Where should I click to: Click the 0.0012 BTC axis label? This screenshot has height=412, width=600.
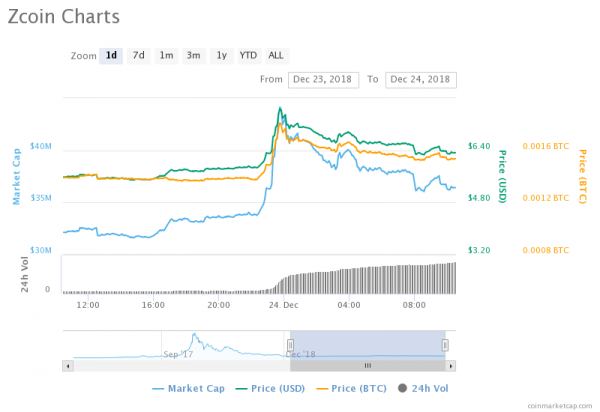(x=546, y=198)
